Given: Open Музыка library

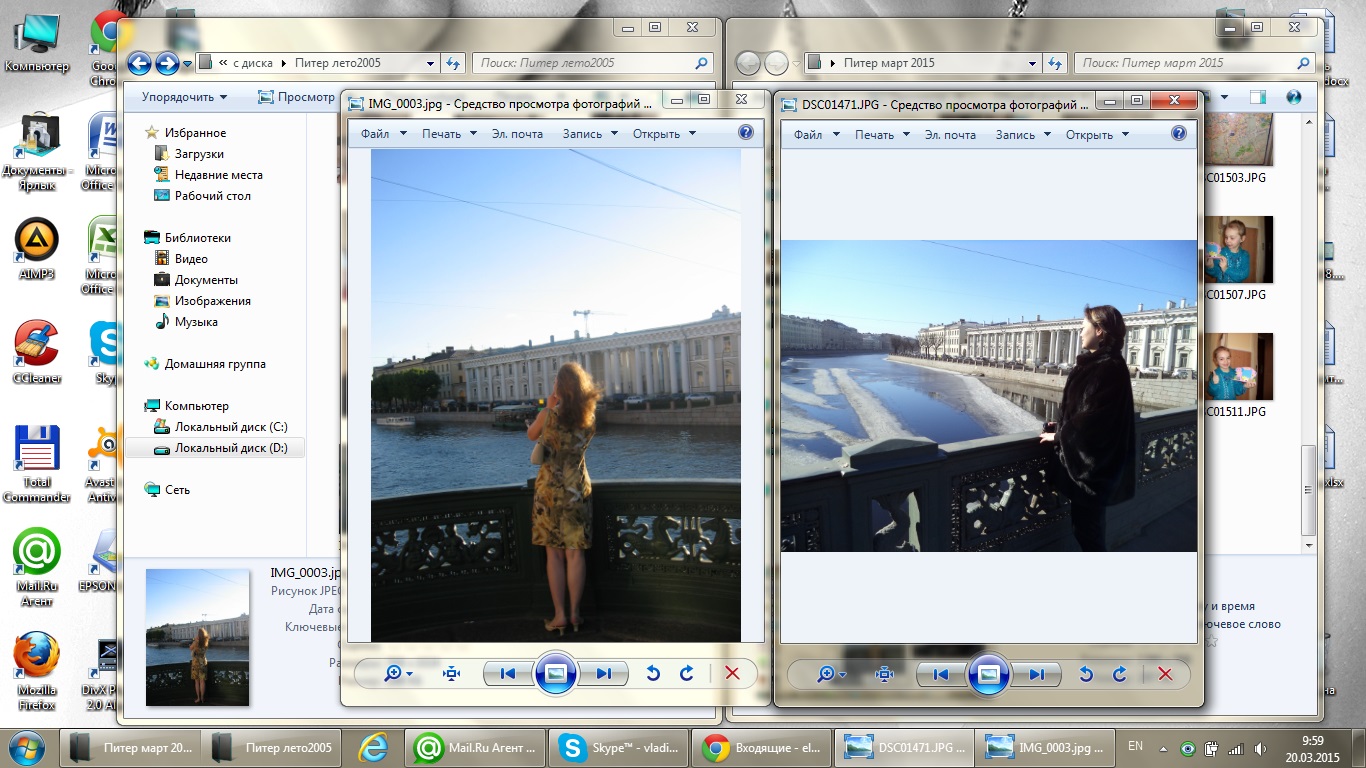Looking at the screenshot, I should pyautogui.click(x=186, y=322).
